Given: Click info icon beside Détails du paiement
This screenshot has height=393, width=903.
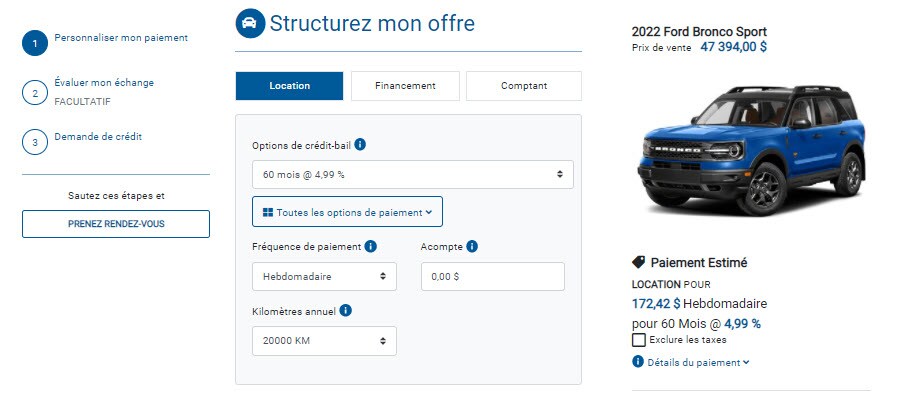Looking at the screenshot, I should coord(638,362).
